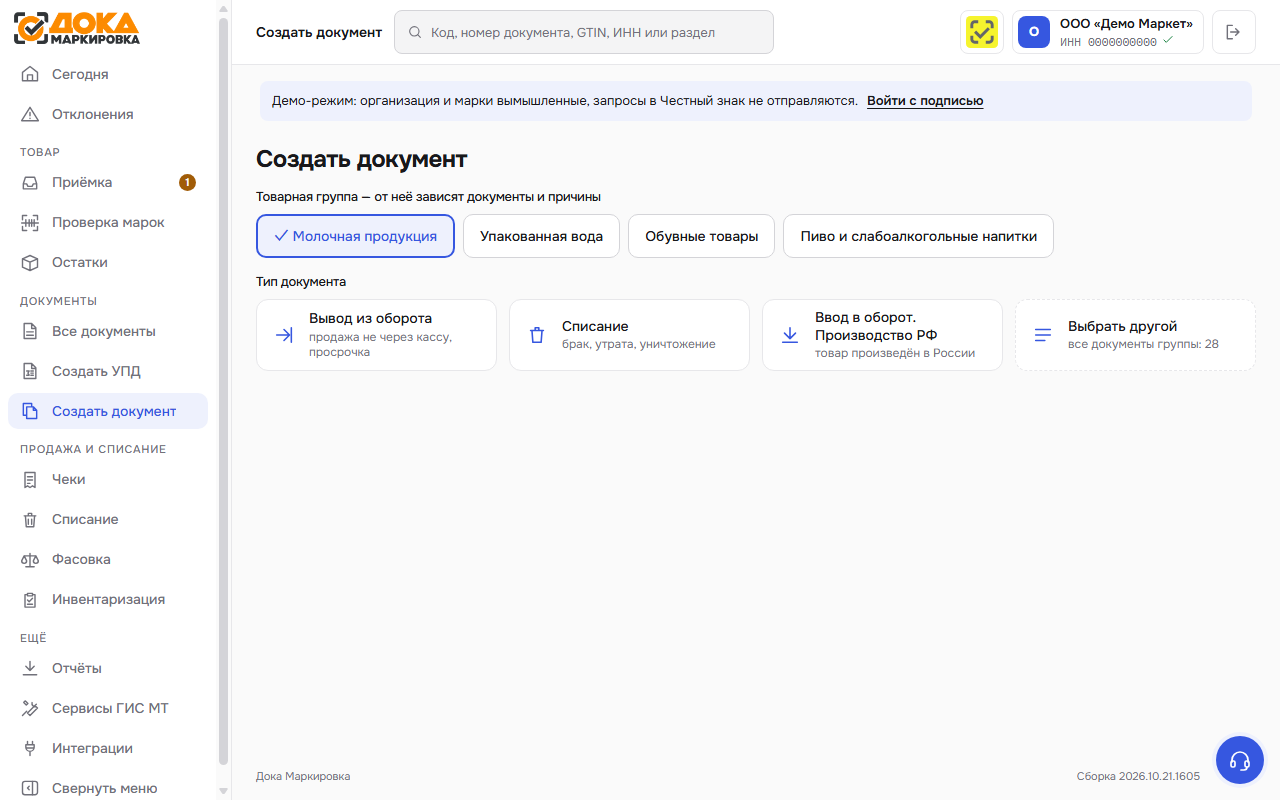Open the Все документы file icon
This screenshot has height=800, width=1280.
30,331
